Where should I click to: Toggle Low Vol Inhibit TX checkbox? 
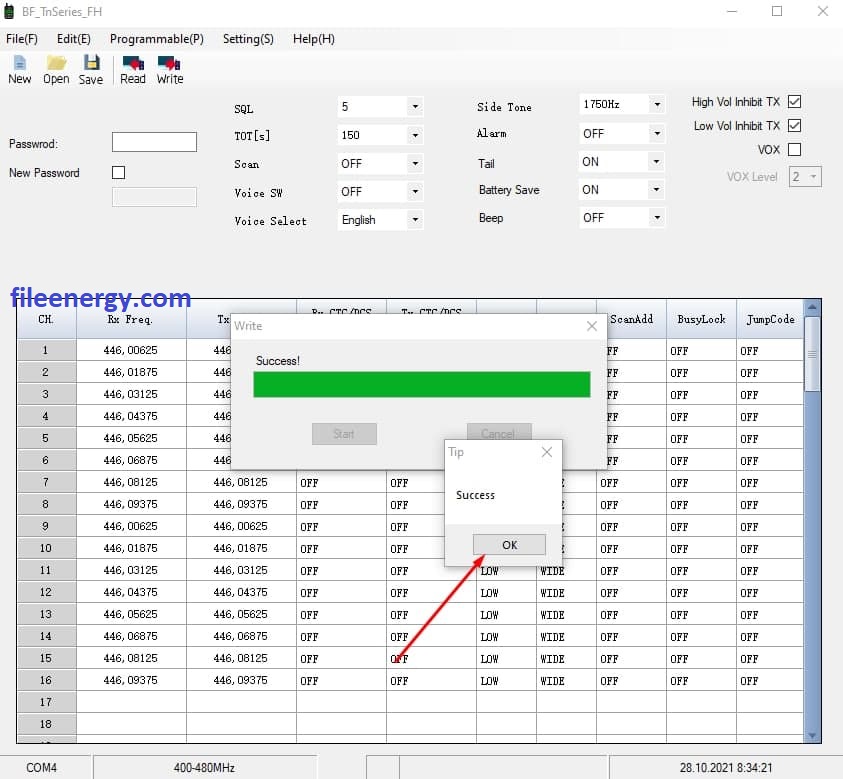pos(794,125)
